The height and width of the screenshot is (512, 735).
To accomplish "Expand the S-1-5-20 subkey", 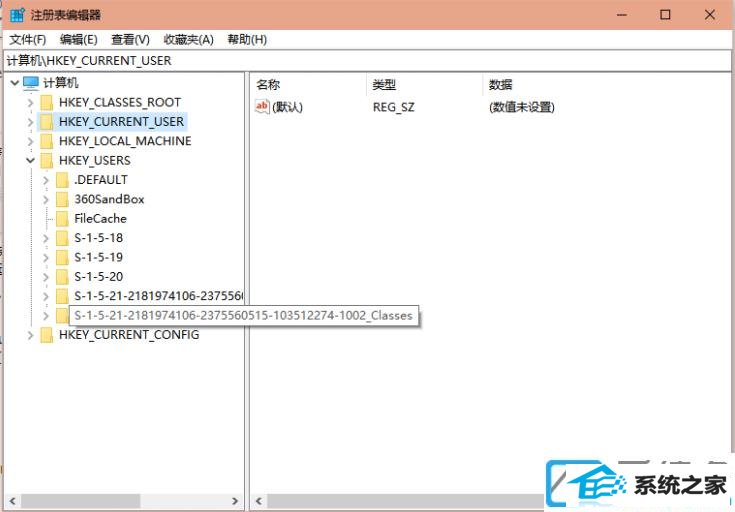I will tap(45, 277).
